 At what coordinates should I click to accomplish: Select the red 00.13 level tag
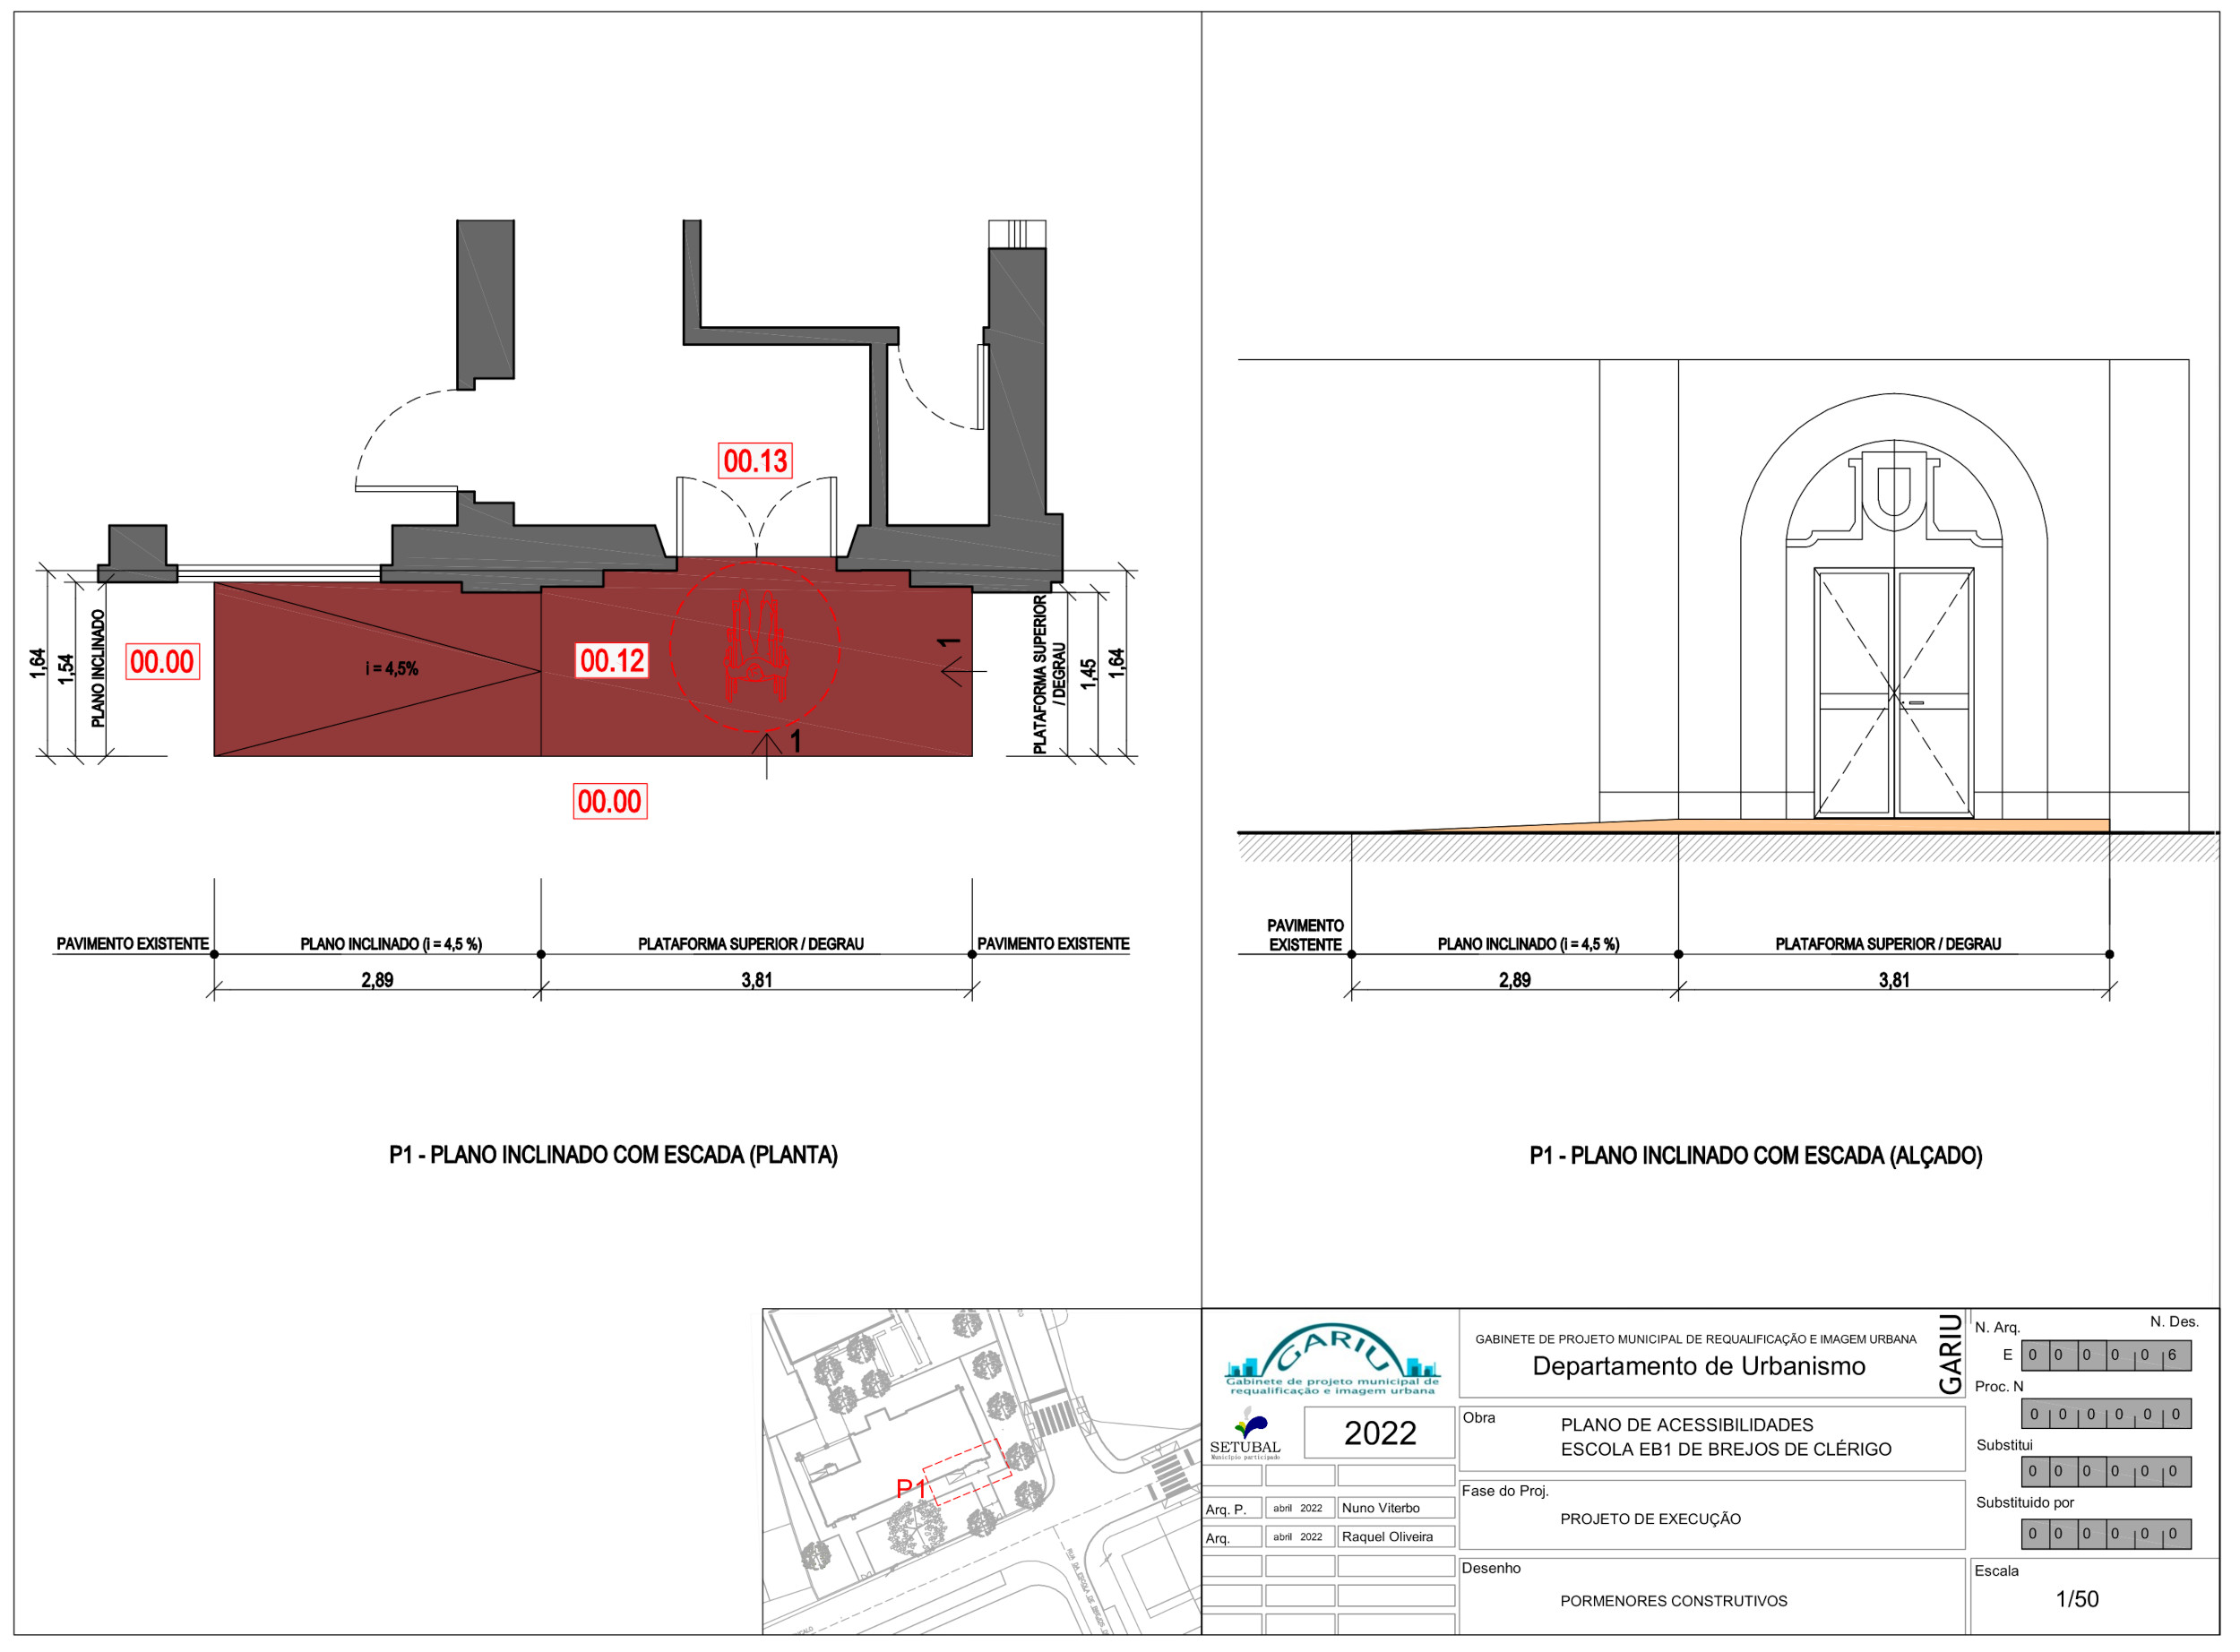755,461
